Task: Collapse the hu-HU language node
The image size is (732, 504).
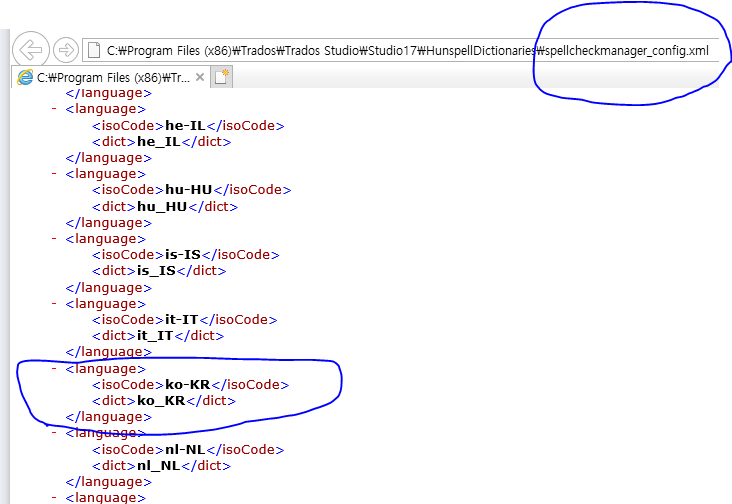Action: (54, 174)
